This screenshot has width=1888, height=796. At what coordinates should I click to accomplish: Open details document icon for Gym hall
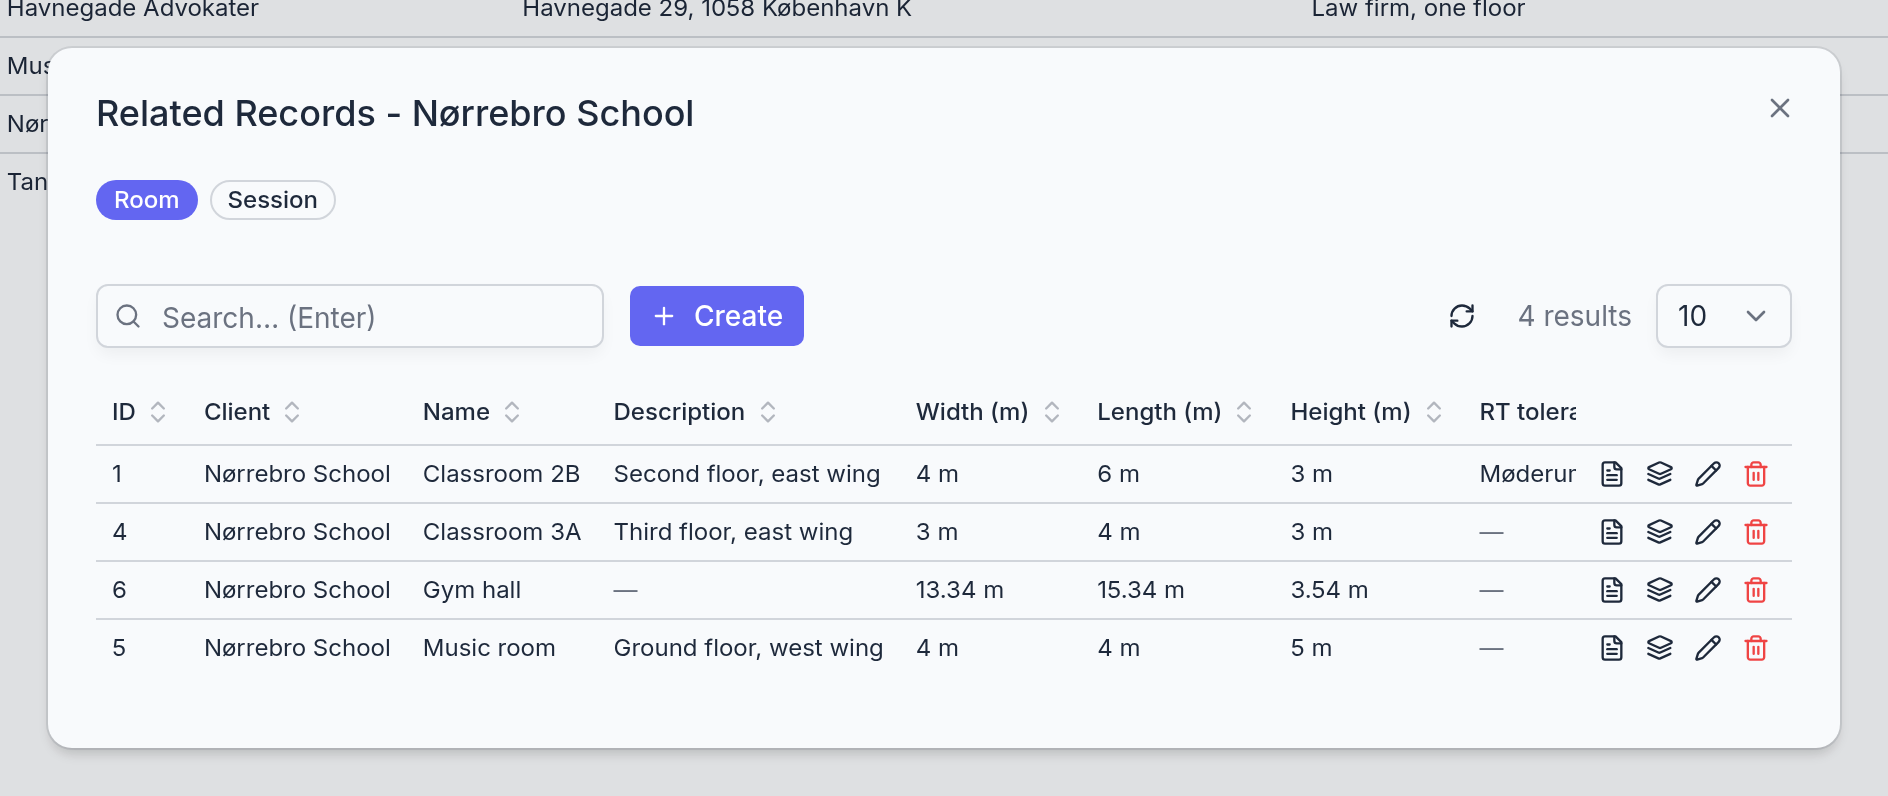(1611, 590)
